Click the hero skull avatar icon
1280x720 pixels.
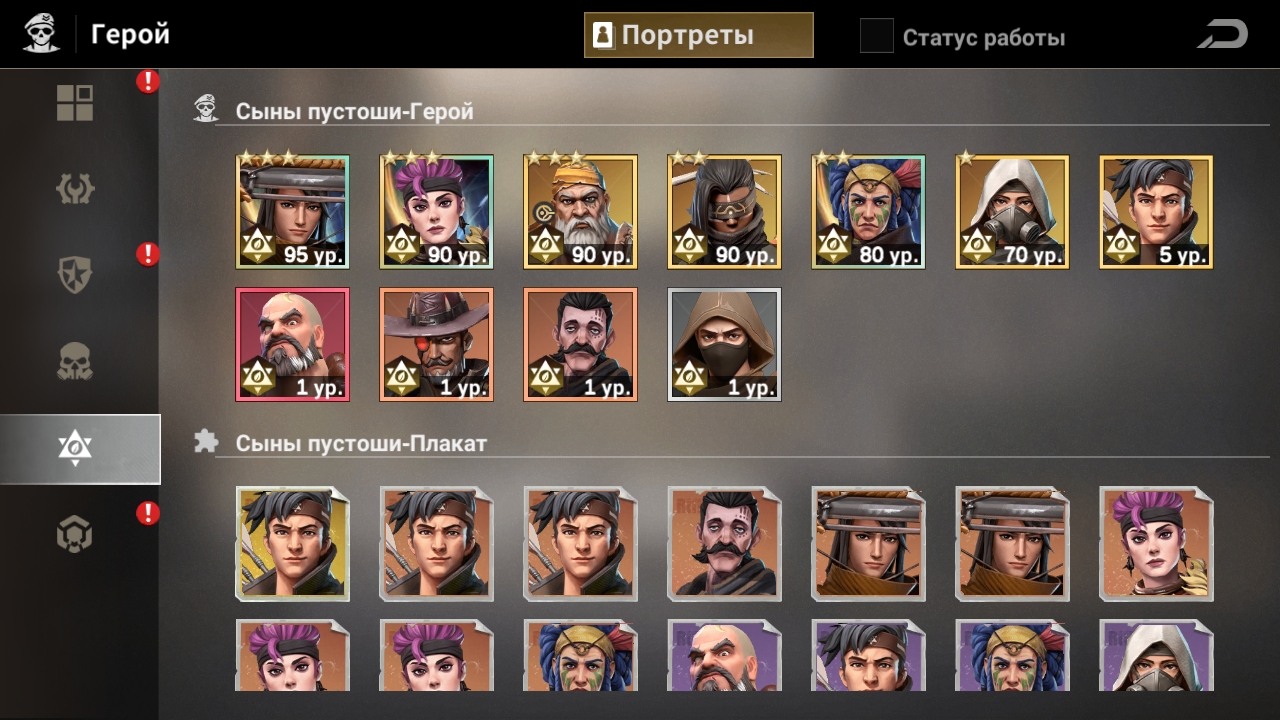[41, 34]
